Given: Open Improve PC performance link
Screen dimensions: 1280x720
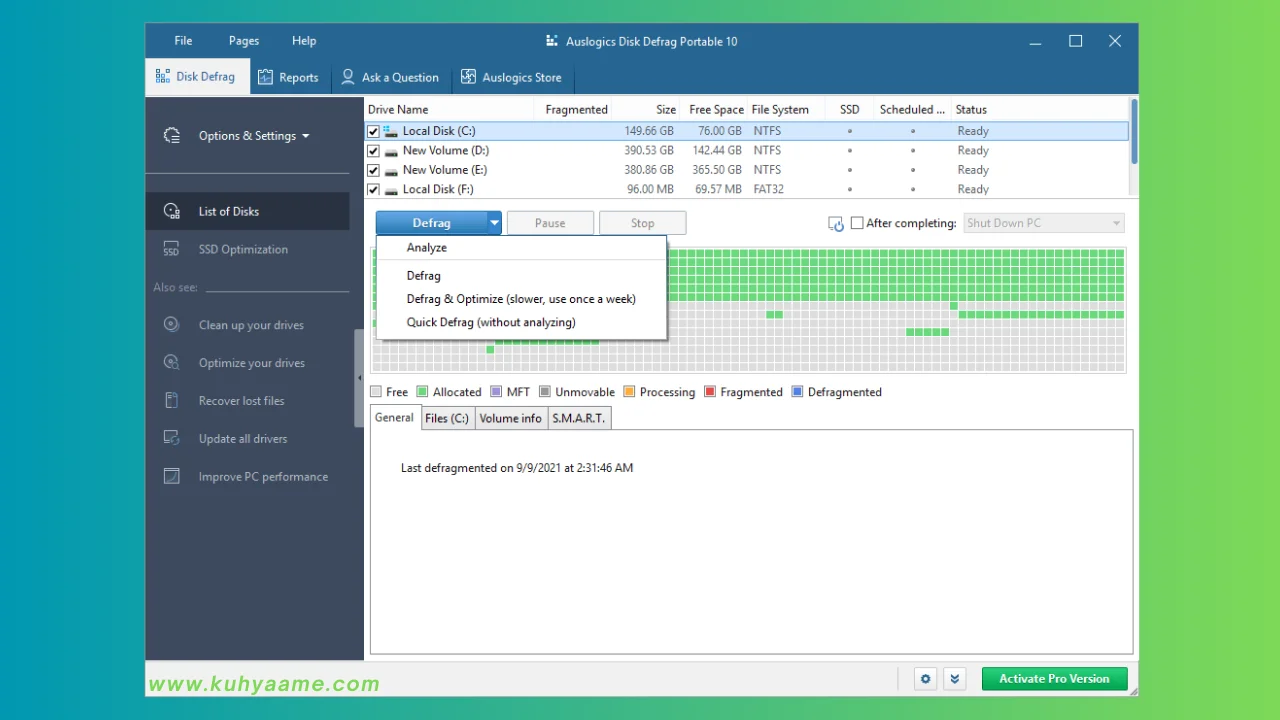Looking at the screenshot, I should pos(263,477).
